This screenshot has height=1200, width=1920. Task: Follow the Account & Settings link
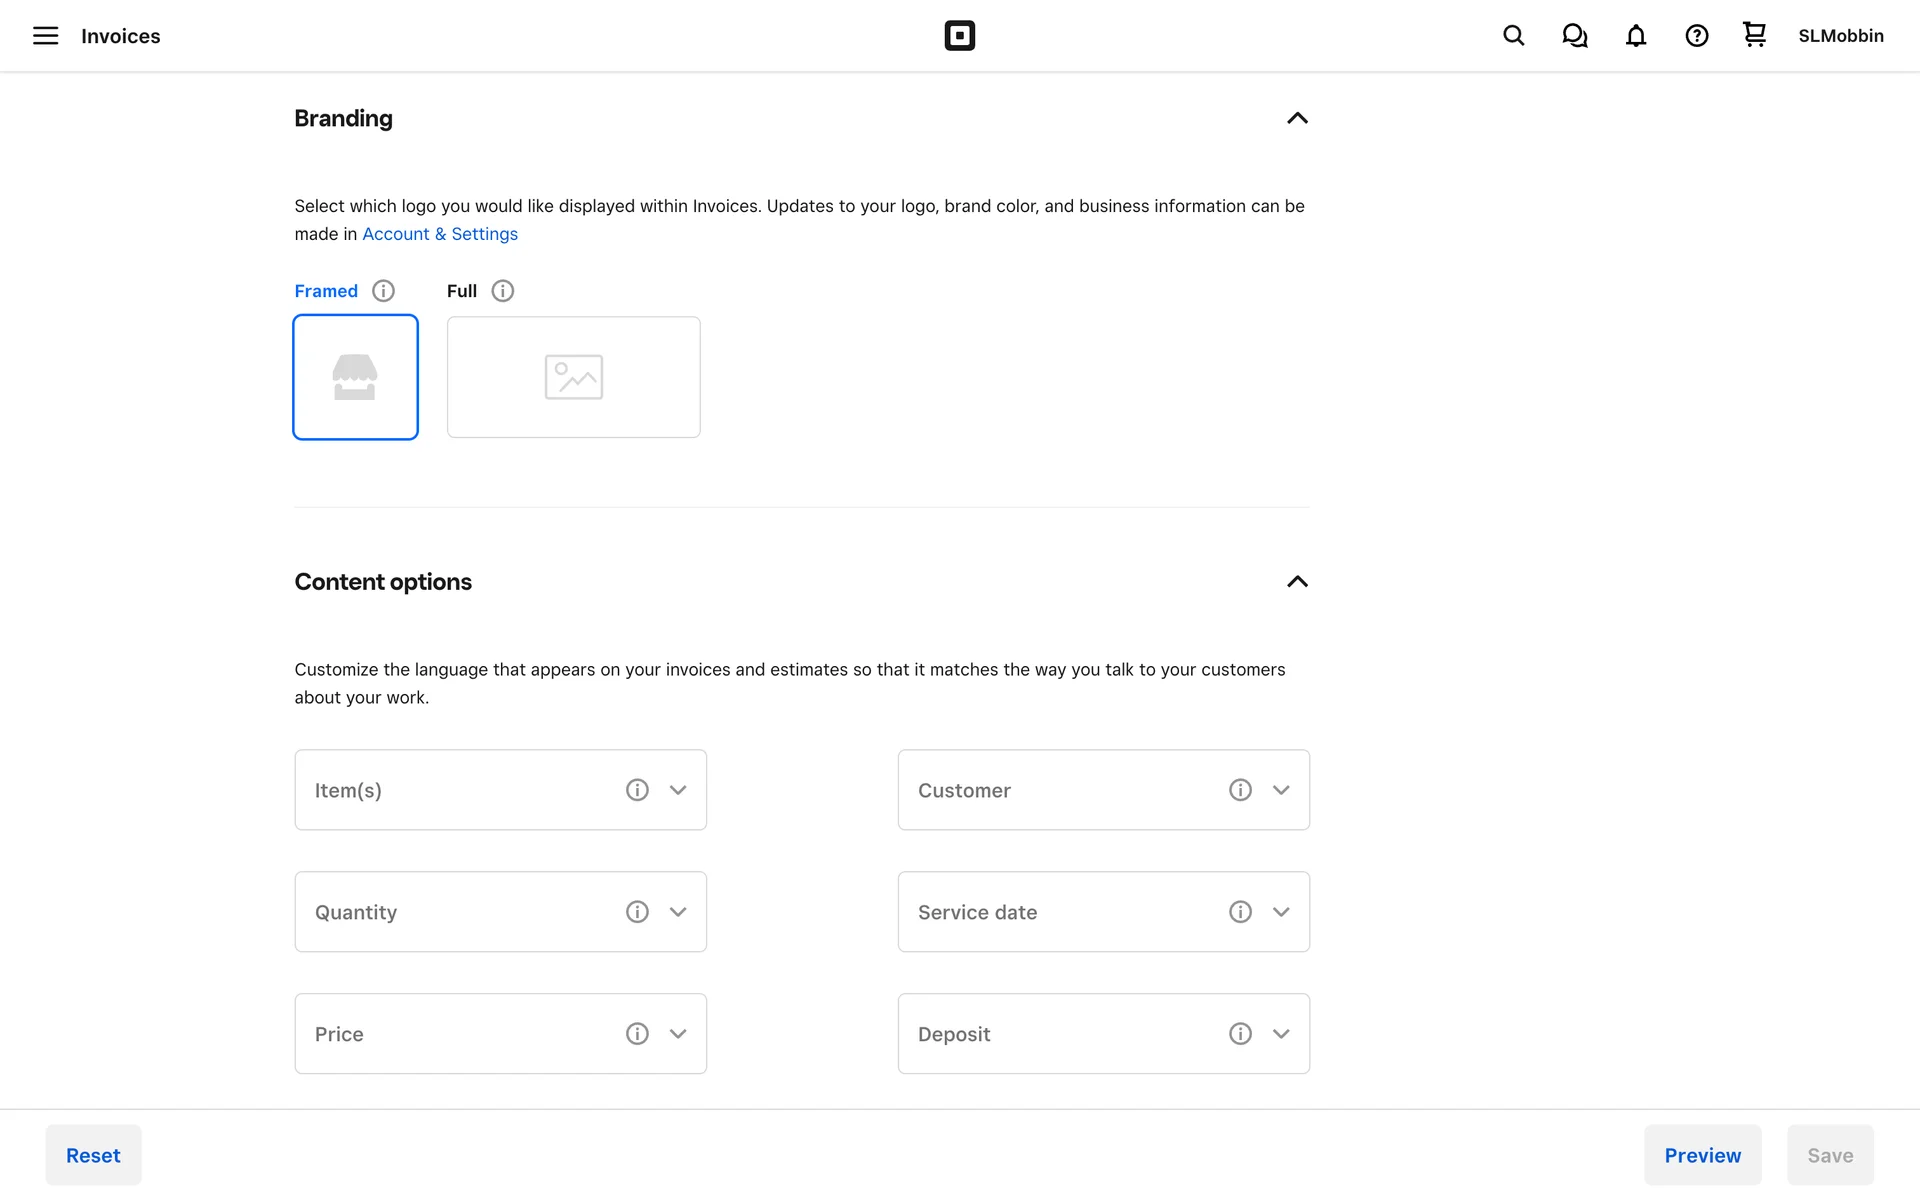coord(440,234)
